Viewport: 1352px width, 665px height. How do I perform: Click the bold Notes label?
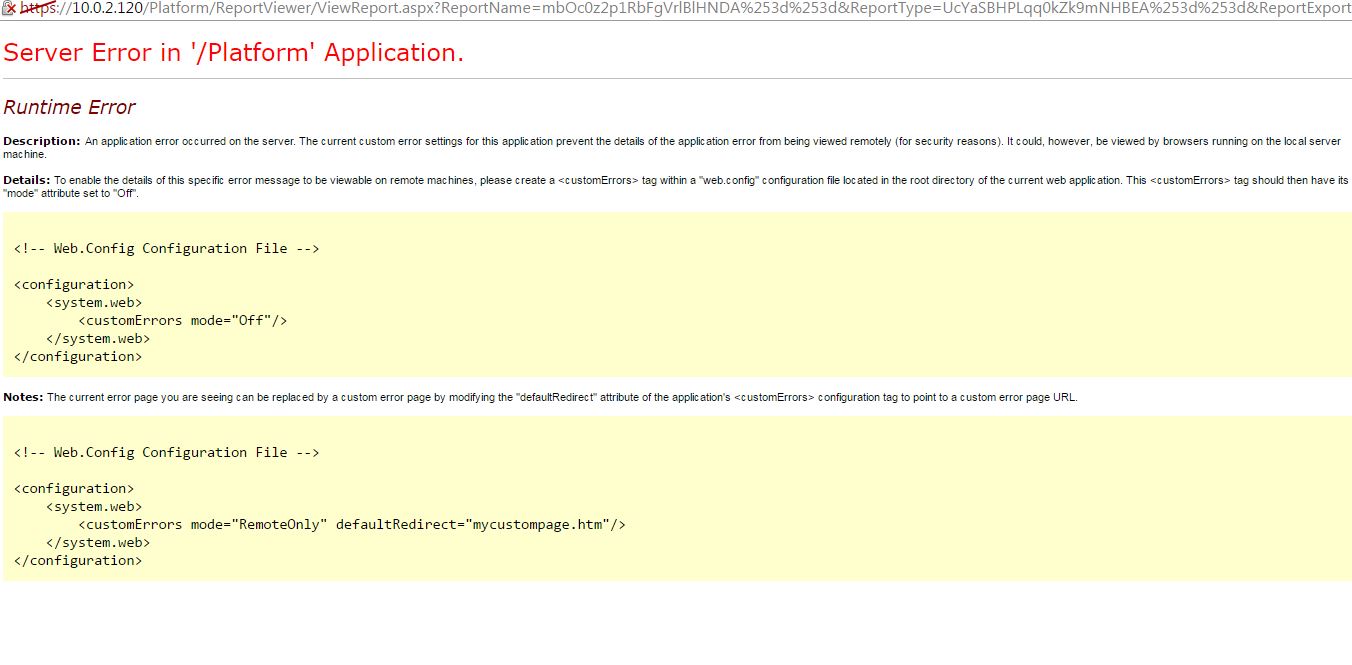(23, 397)
